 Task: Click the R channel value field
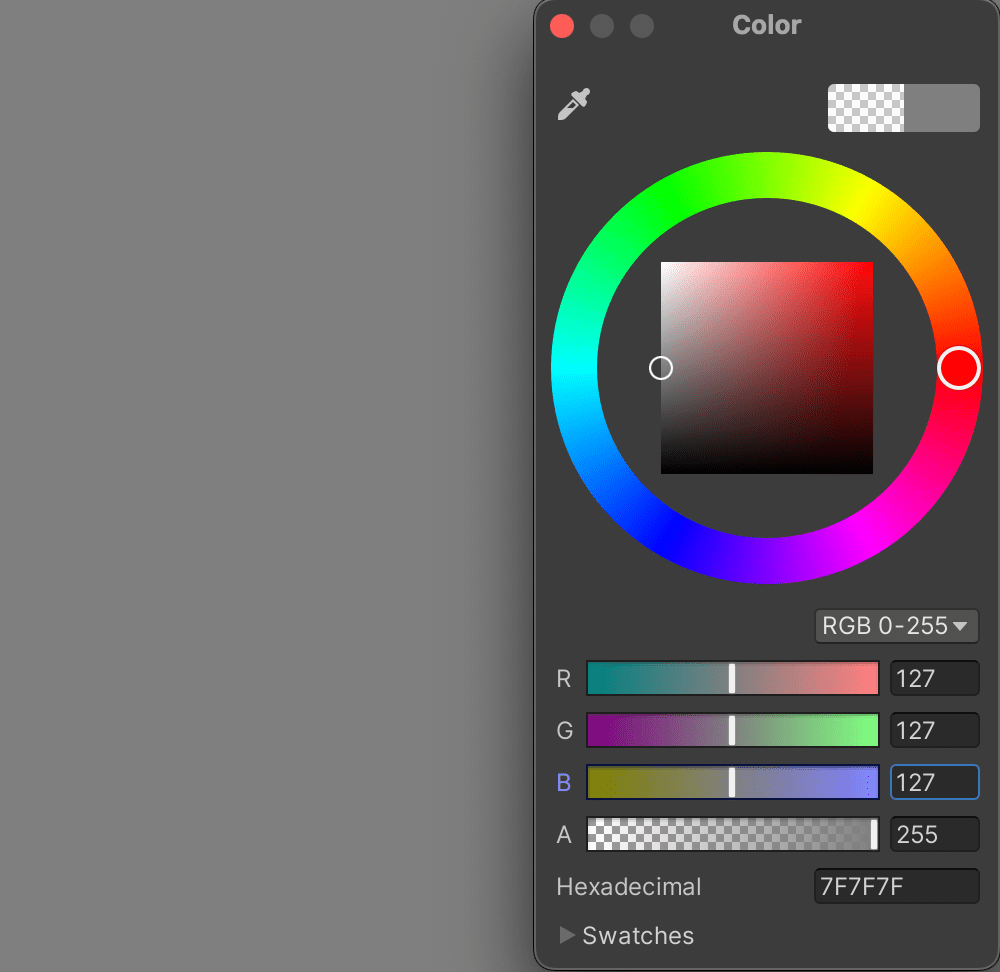[x=934, y=679]
